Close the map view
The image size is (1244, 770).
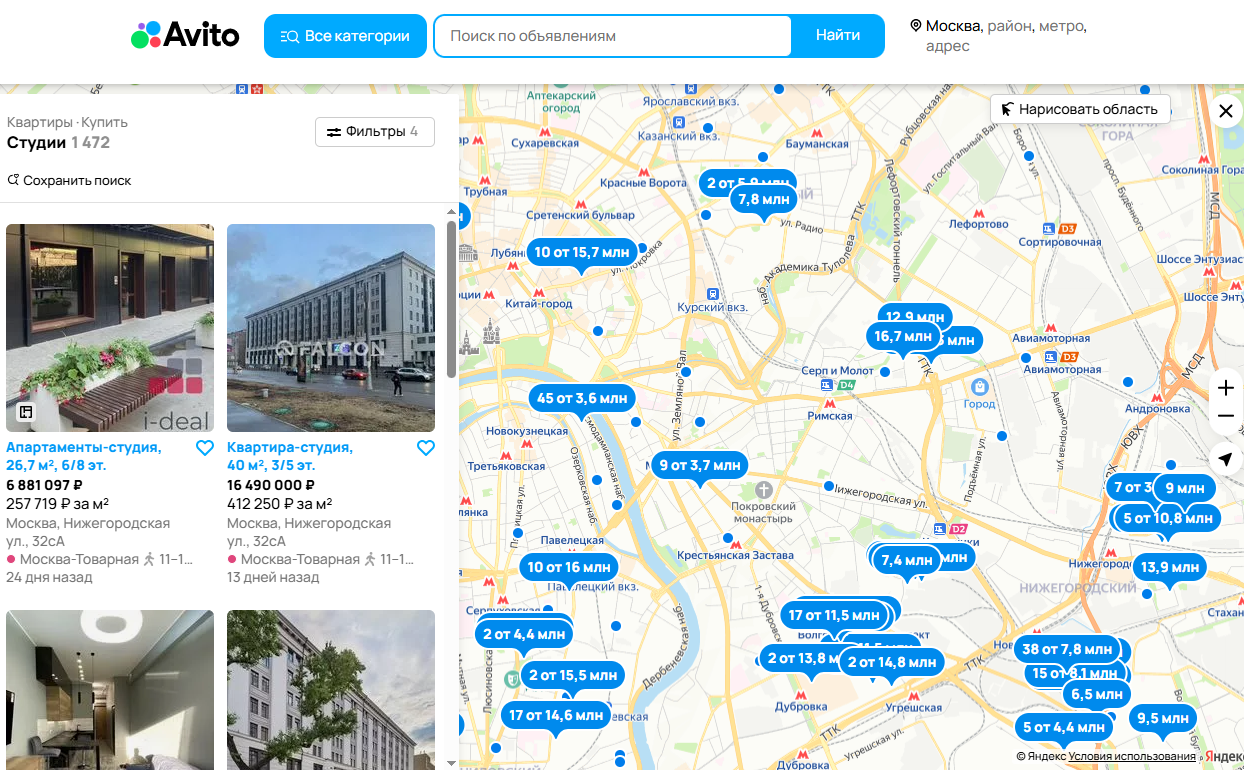(1226, 111)
